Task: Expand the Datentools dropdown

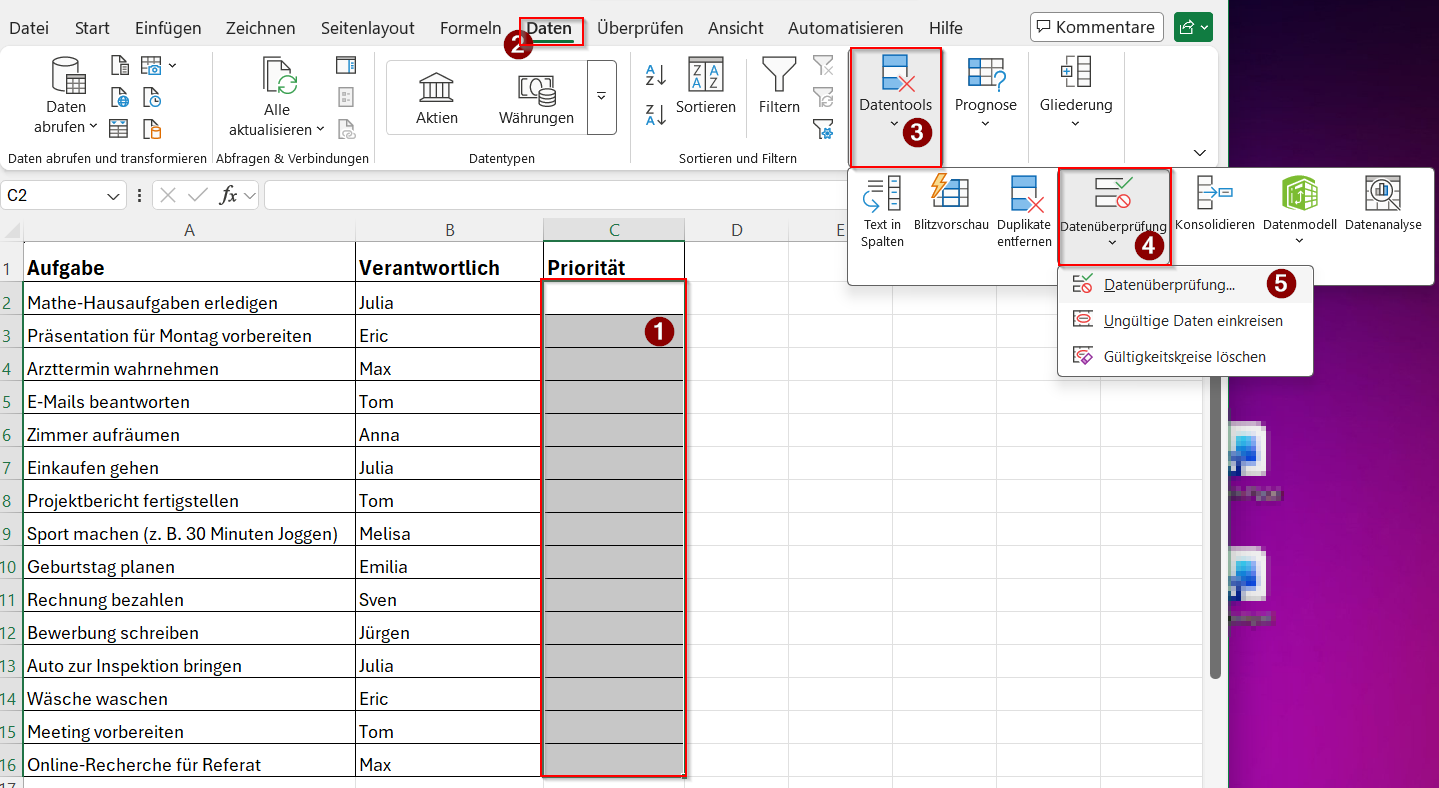Action: pyautogui.click(x=894, y=124)
